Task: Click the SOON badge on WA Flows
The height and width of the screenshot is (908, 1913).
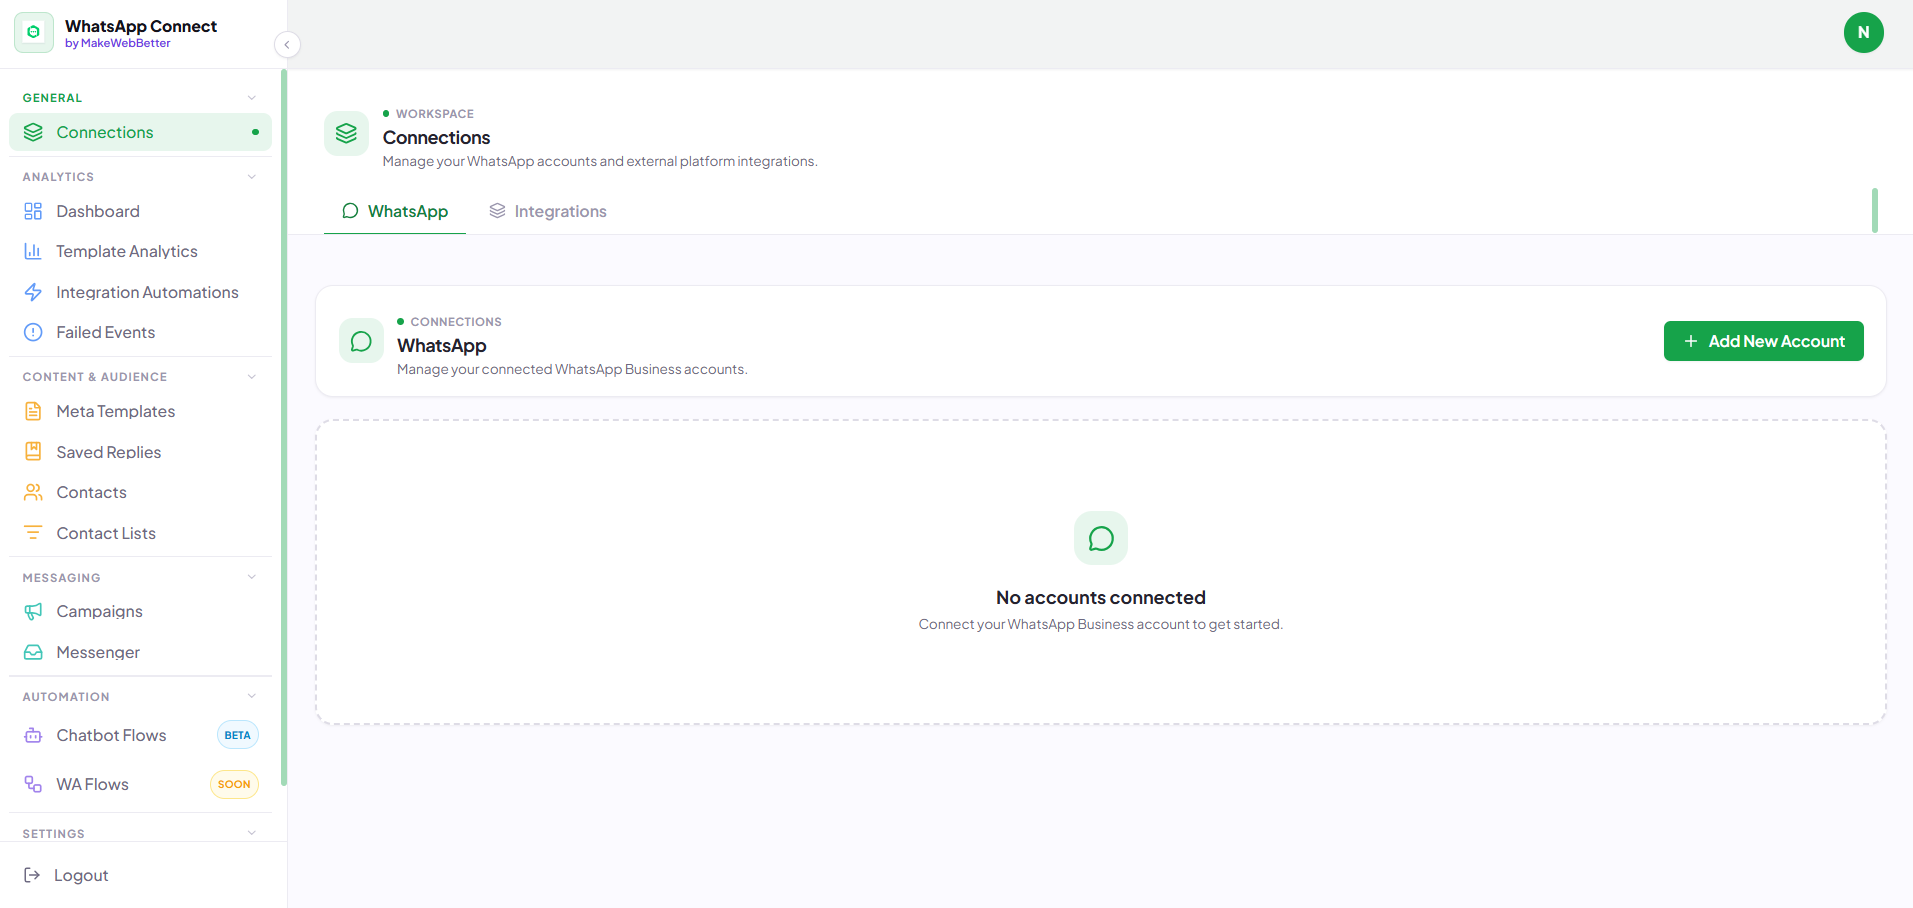Action: pos(234,784)
